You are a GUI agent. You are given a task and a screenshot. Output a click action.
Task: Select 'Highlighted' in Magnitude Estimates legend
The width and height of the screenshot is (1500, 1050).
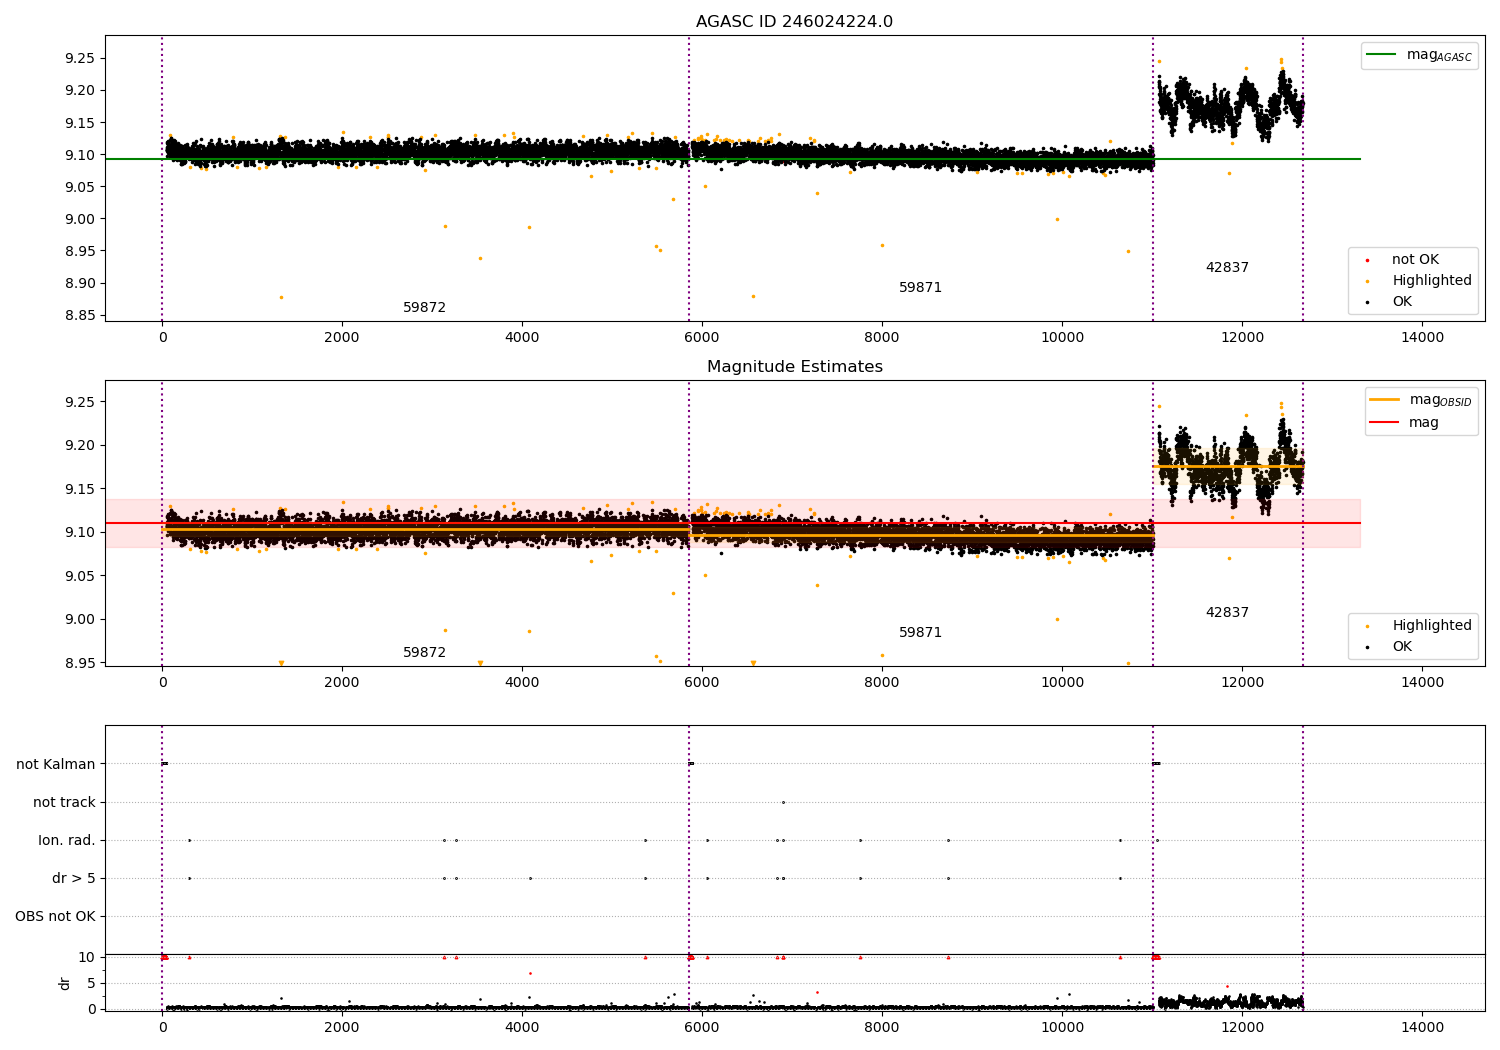click(1432, 626)
